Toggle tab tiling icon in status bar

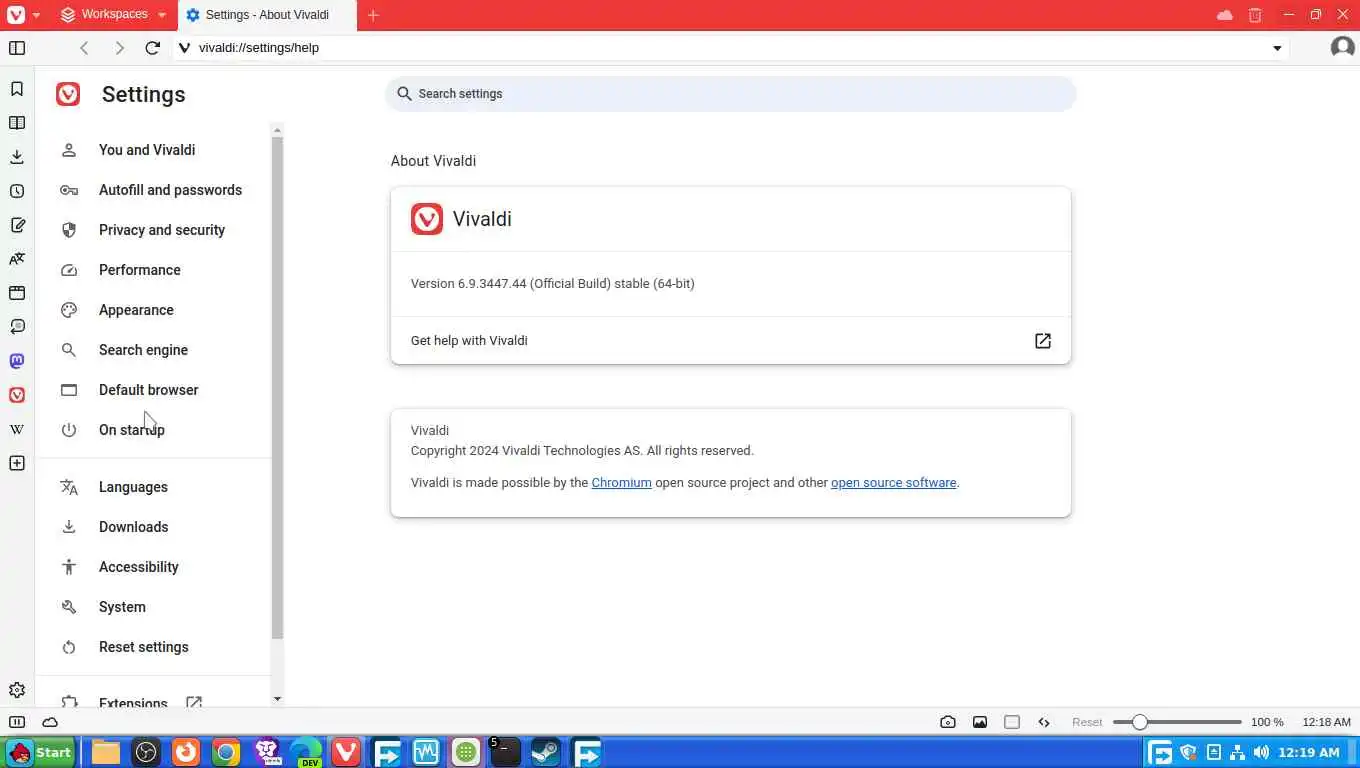1012,722
